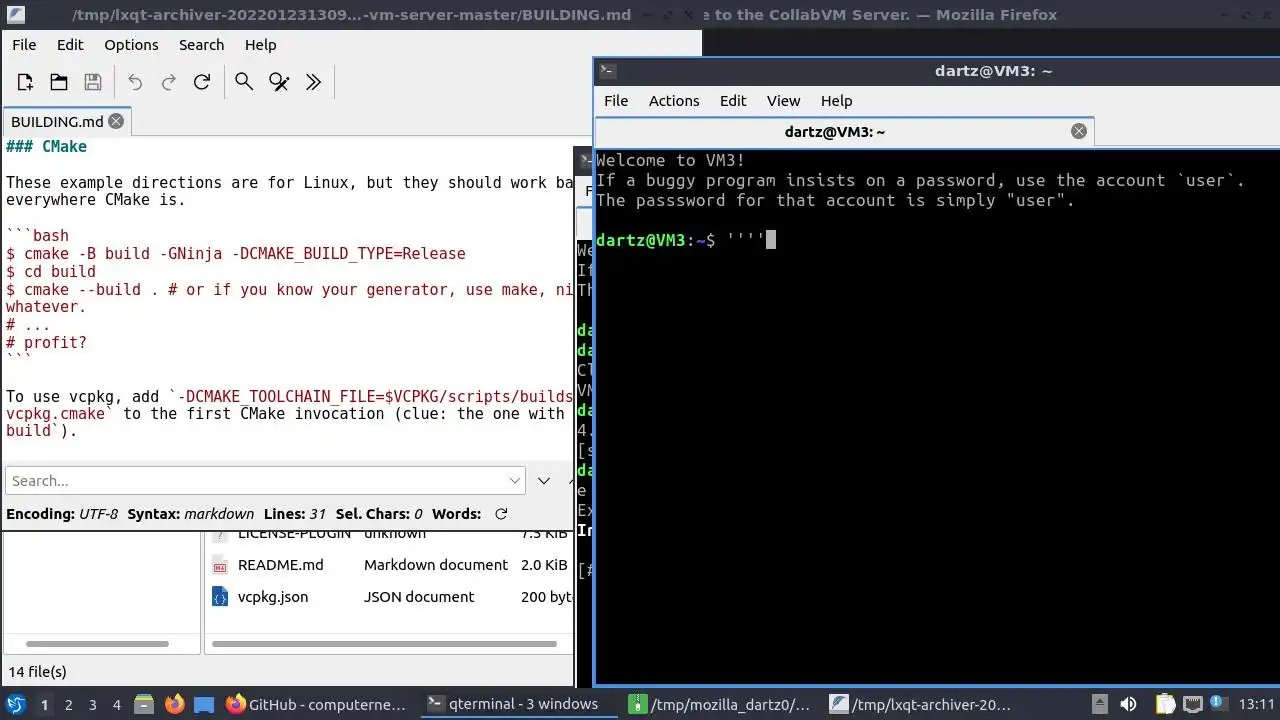The height and width of the screenshot is (720, 1280).
Task: Close the dartz@VM3 terminal tab
Action: 1079,131
